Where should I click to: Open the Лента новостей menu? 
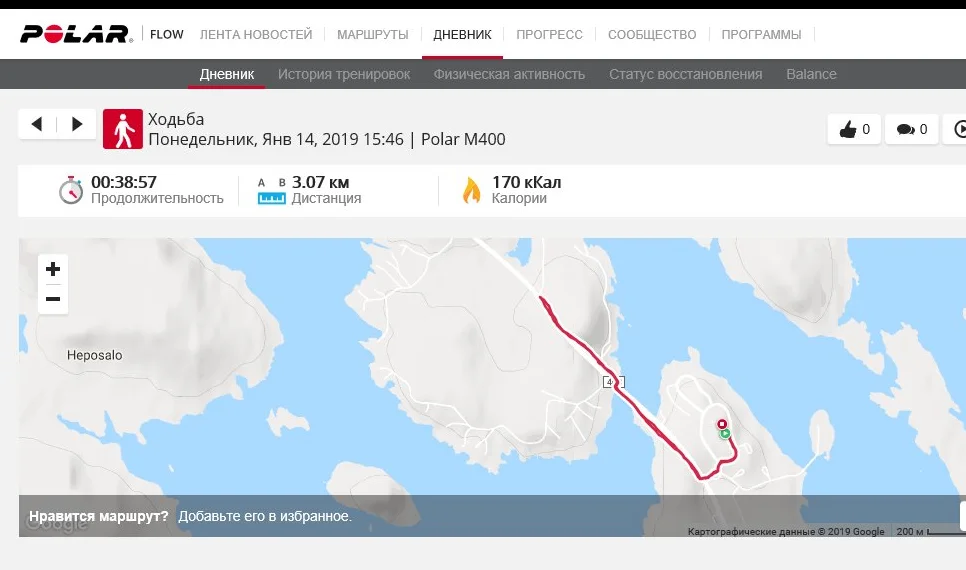click(256, 34)
